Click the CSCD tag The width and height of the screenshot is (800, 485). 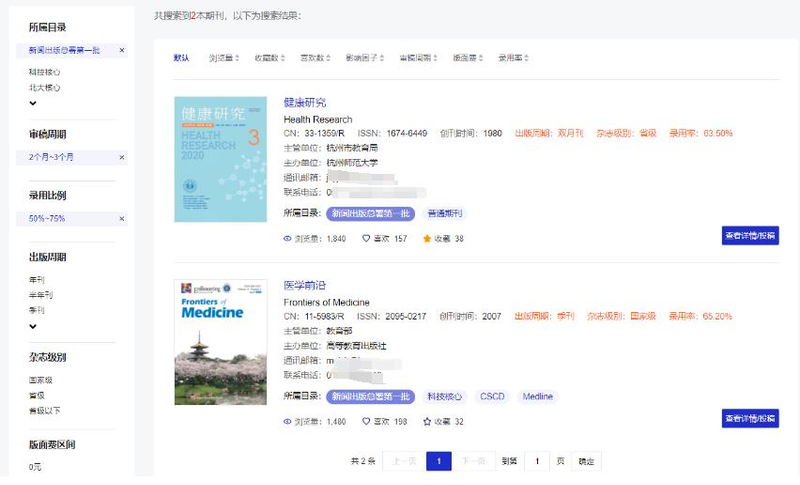pyautogui.click(x=492, y=397)
